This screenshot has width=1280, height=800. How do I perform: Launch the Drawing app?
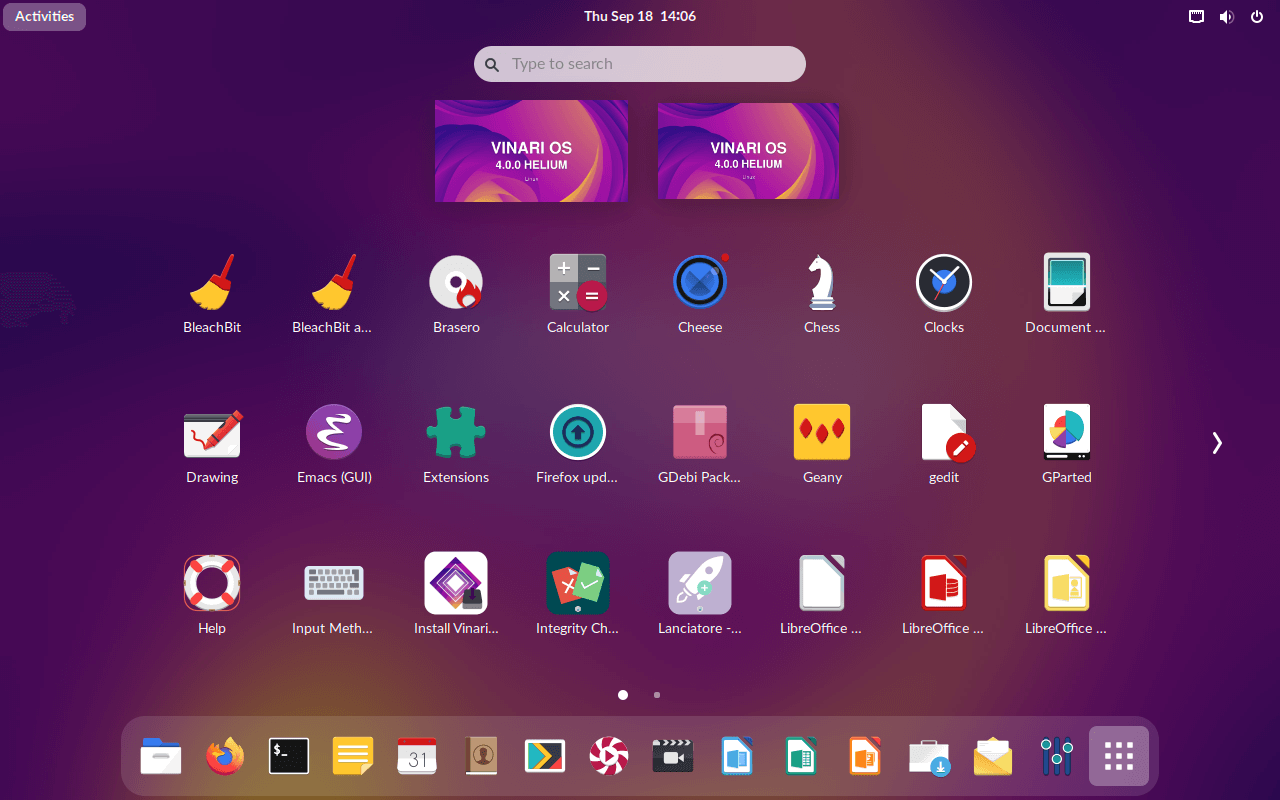(212, 433)
